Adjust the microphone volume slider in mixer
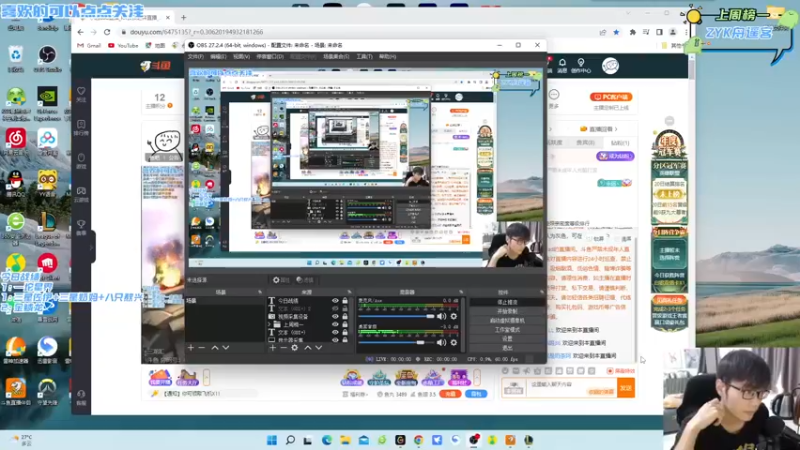The width and height of the screenshot is (800, 450). click(396, 316)
